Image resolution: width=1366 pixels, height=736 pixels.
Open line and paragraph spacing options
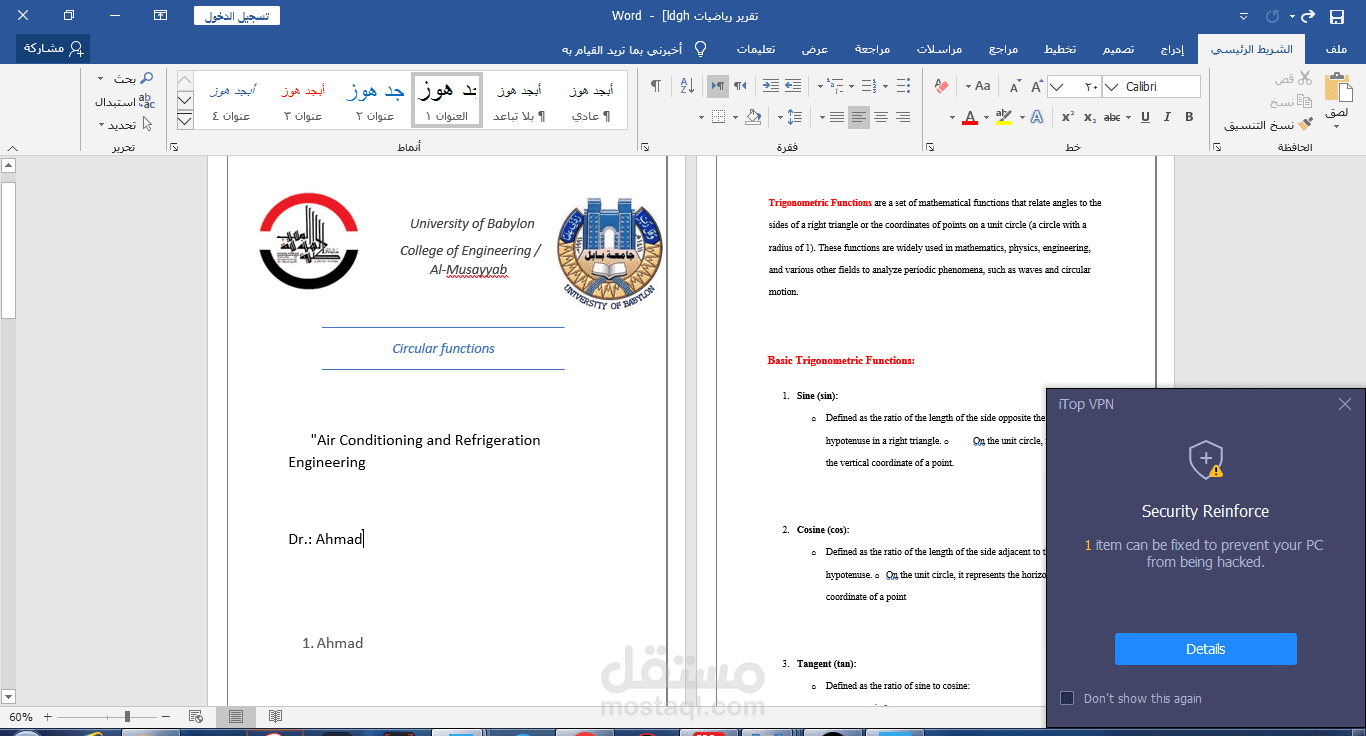[795, 117]
